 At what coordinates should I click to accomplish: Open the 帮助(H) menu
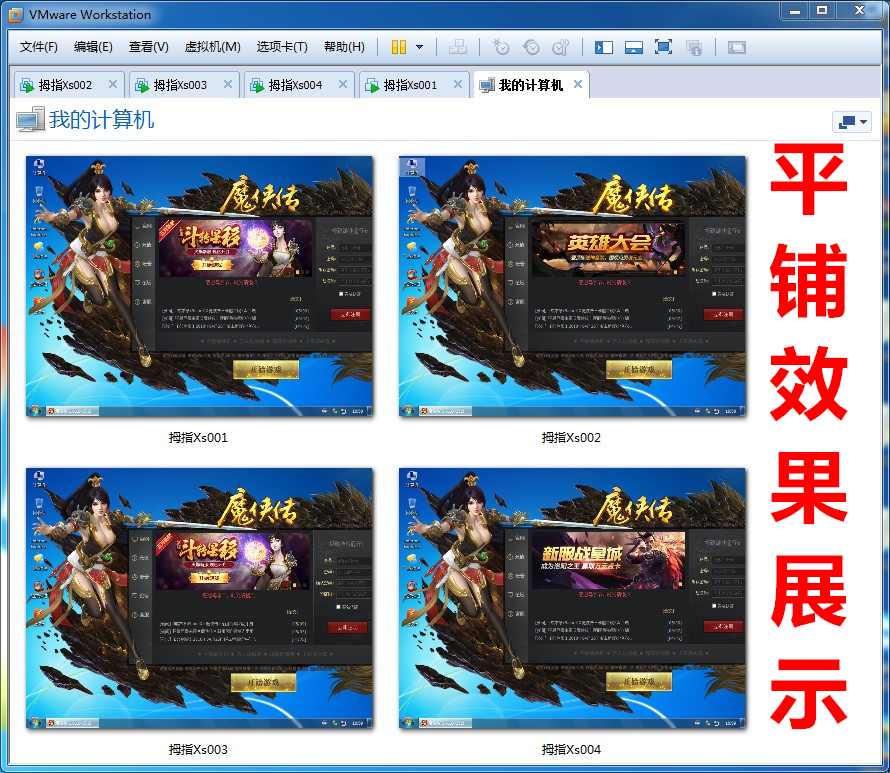[344, 47]
